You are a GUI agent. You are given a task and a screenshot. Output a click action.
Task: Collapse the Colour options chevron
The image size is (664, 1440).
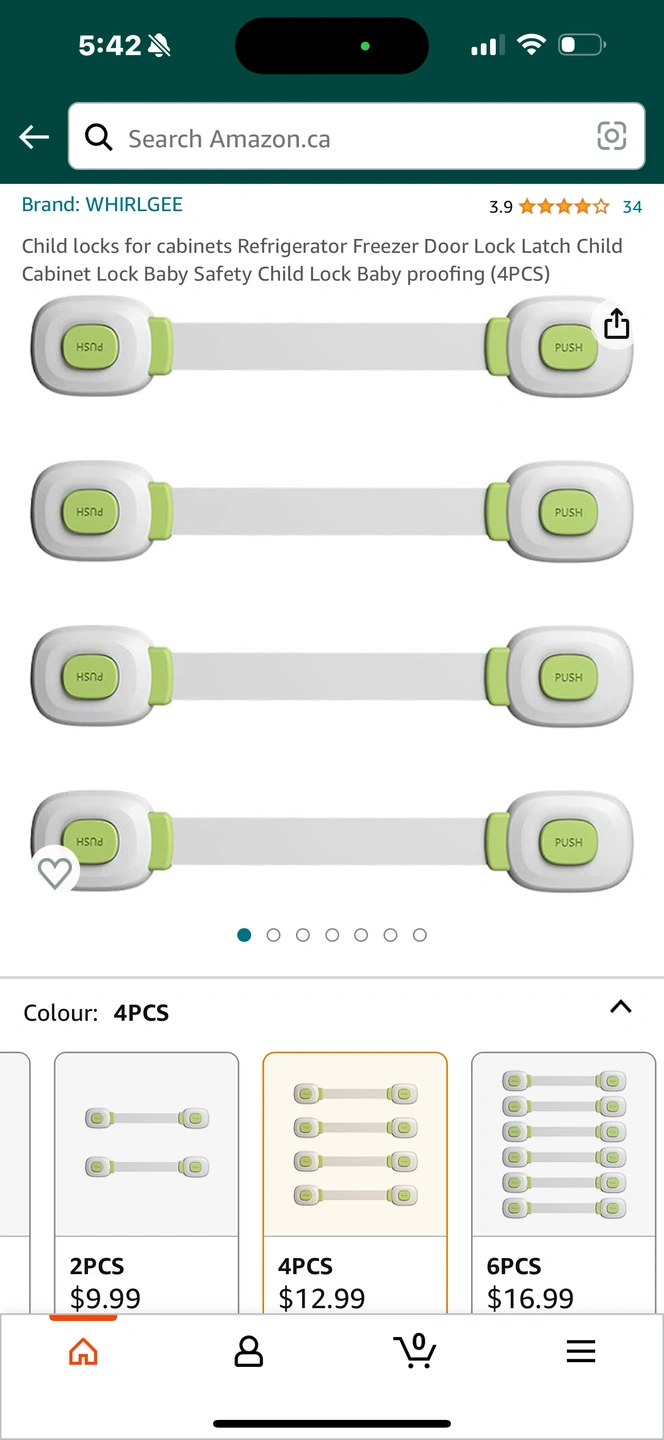[x=620, y=1007]
